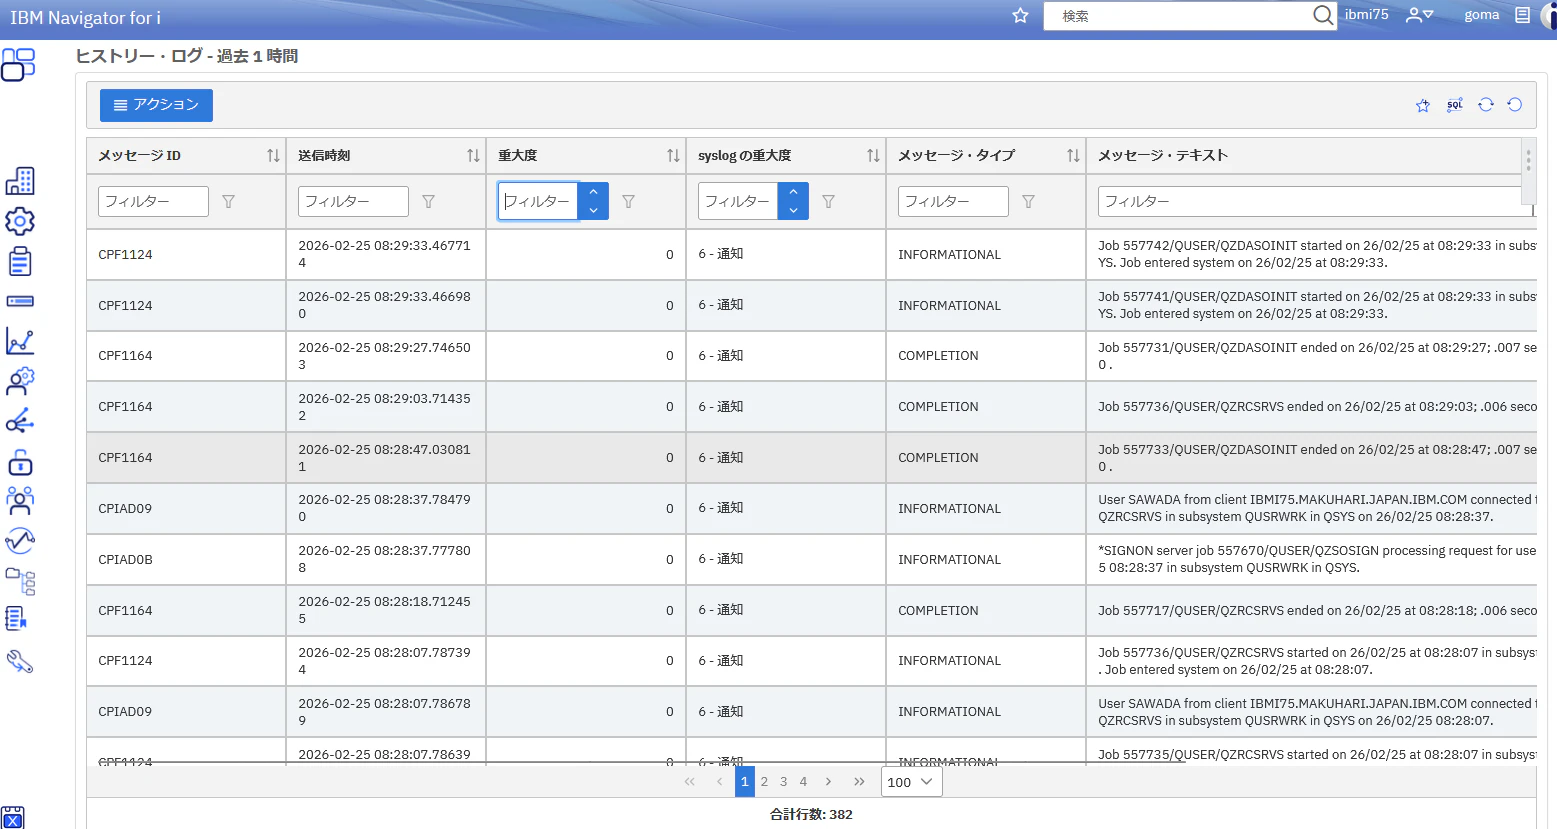
Task: Click the search magnifier icon
Action: (1323, 15)
